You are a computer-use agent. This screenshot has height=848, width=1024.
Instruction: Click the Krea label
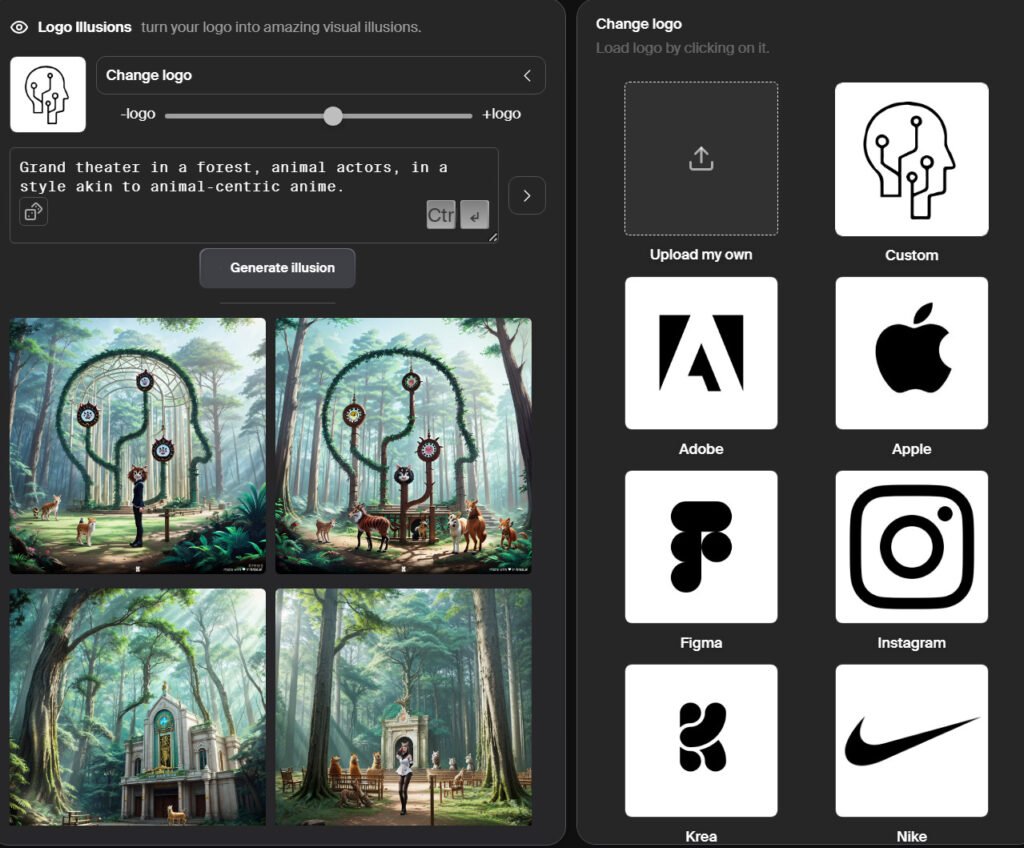701,836
